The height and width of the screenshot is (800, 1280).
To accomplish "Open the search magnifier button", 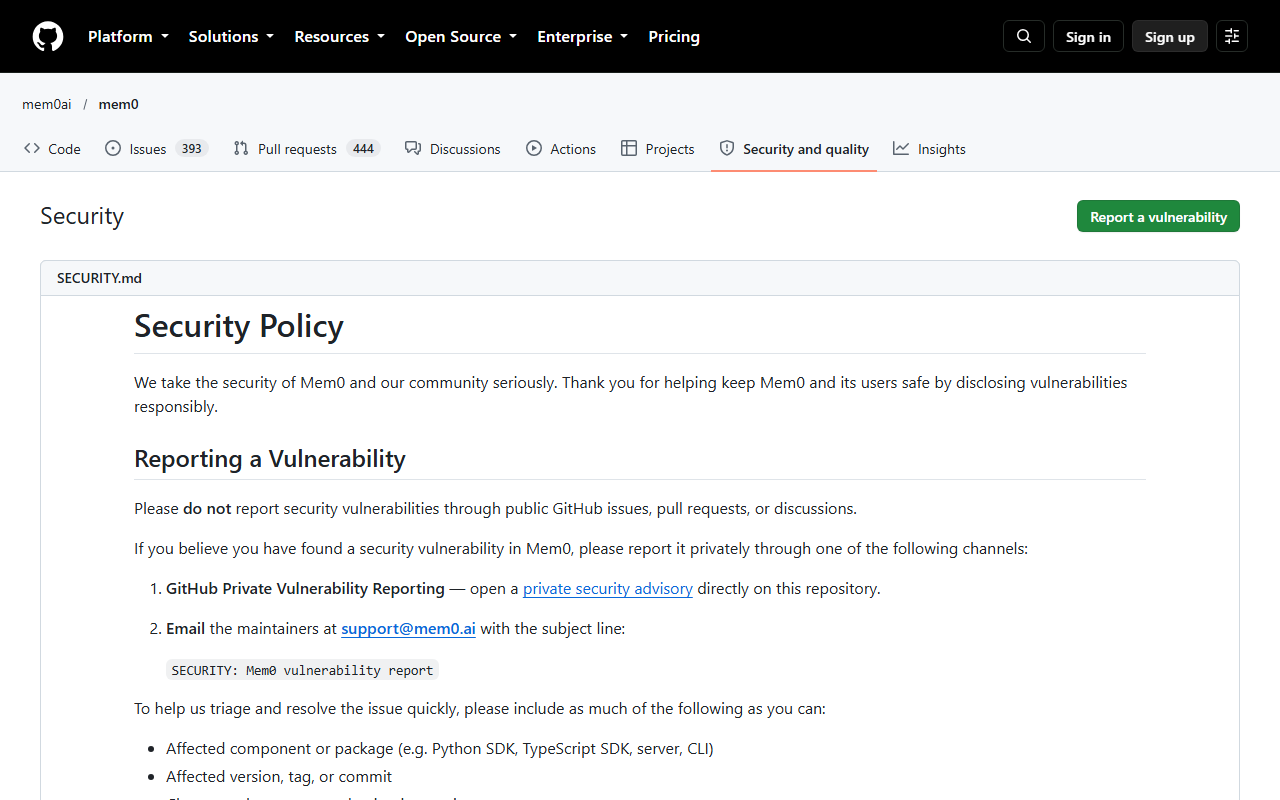I will pos(1024,36).
